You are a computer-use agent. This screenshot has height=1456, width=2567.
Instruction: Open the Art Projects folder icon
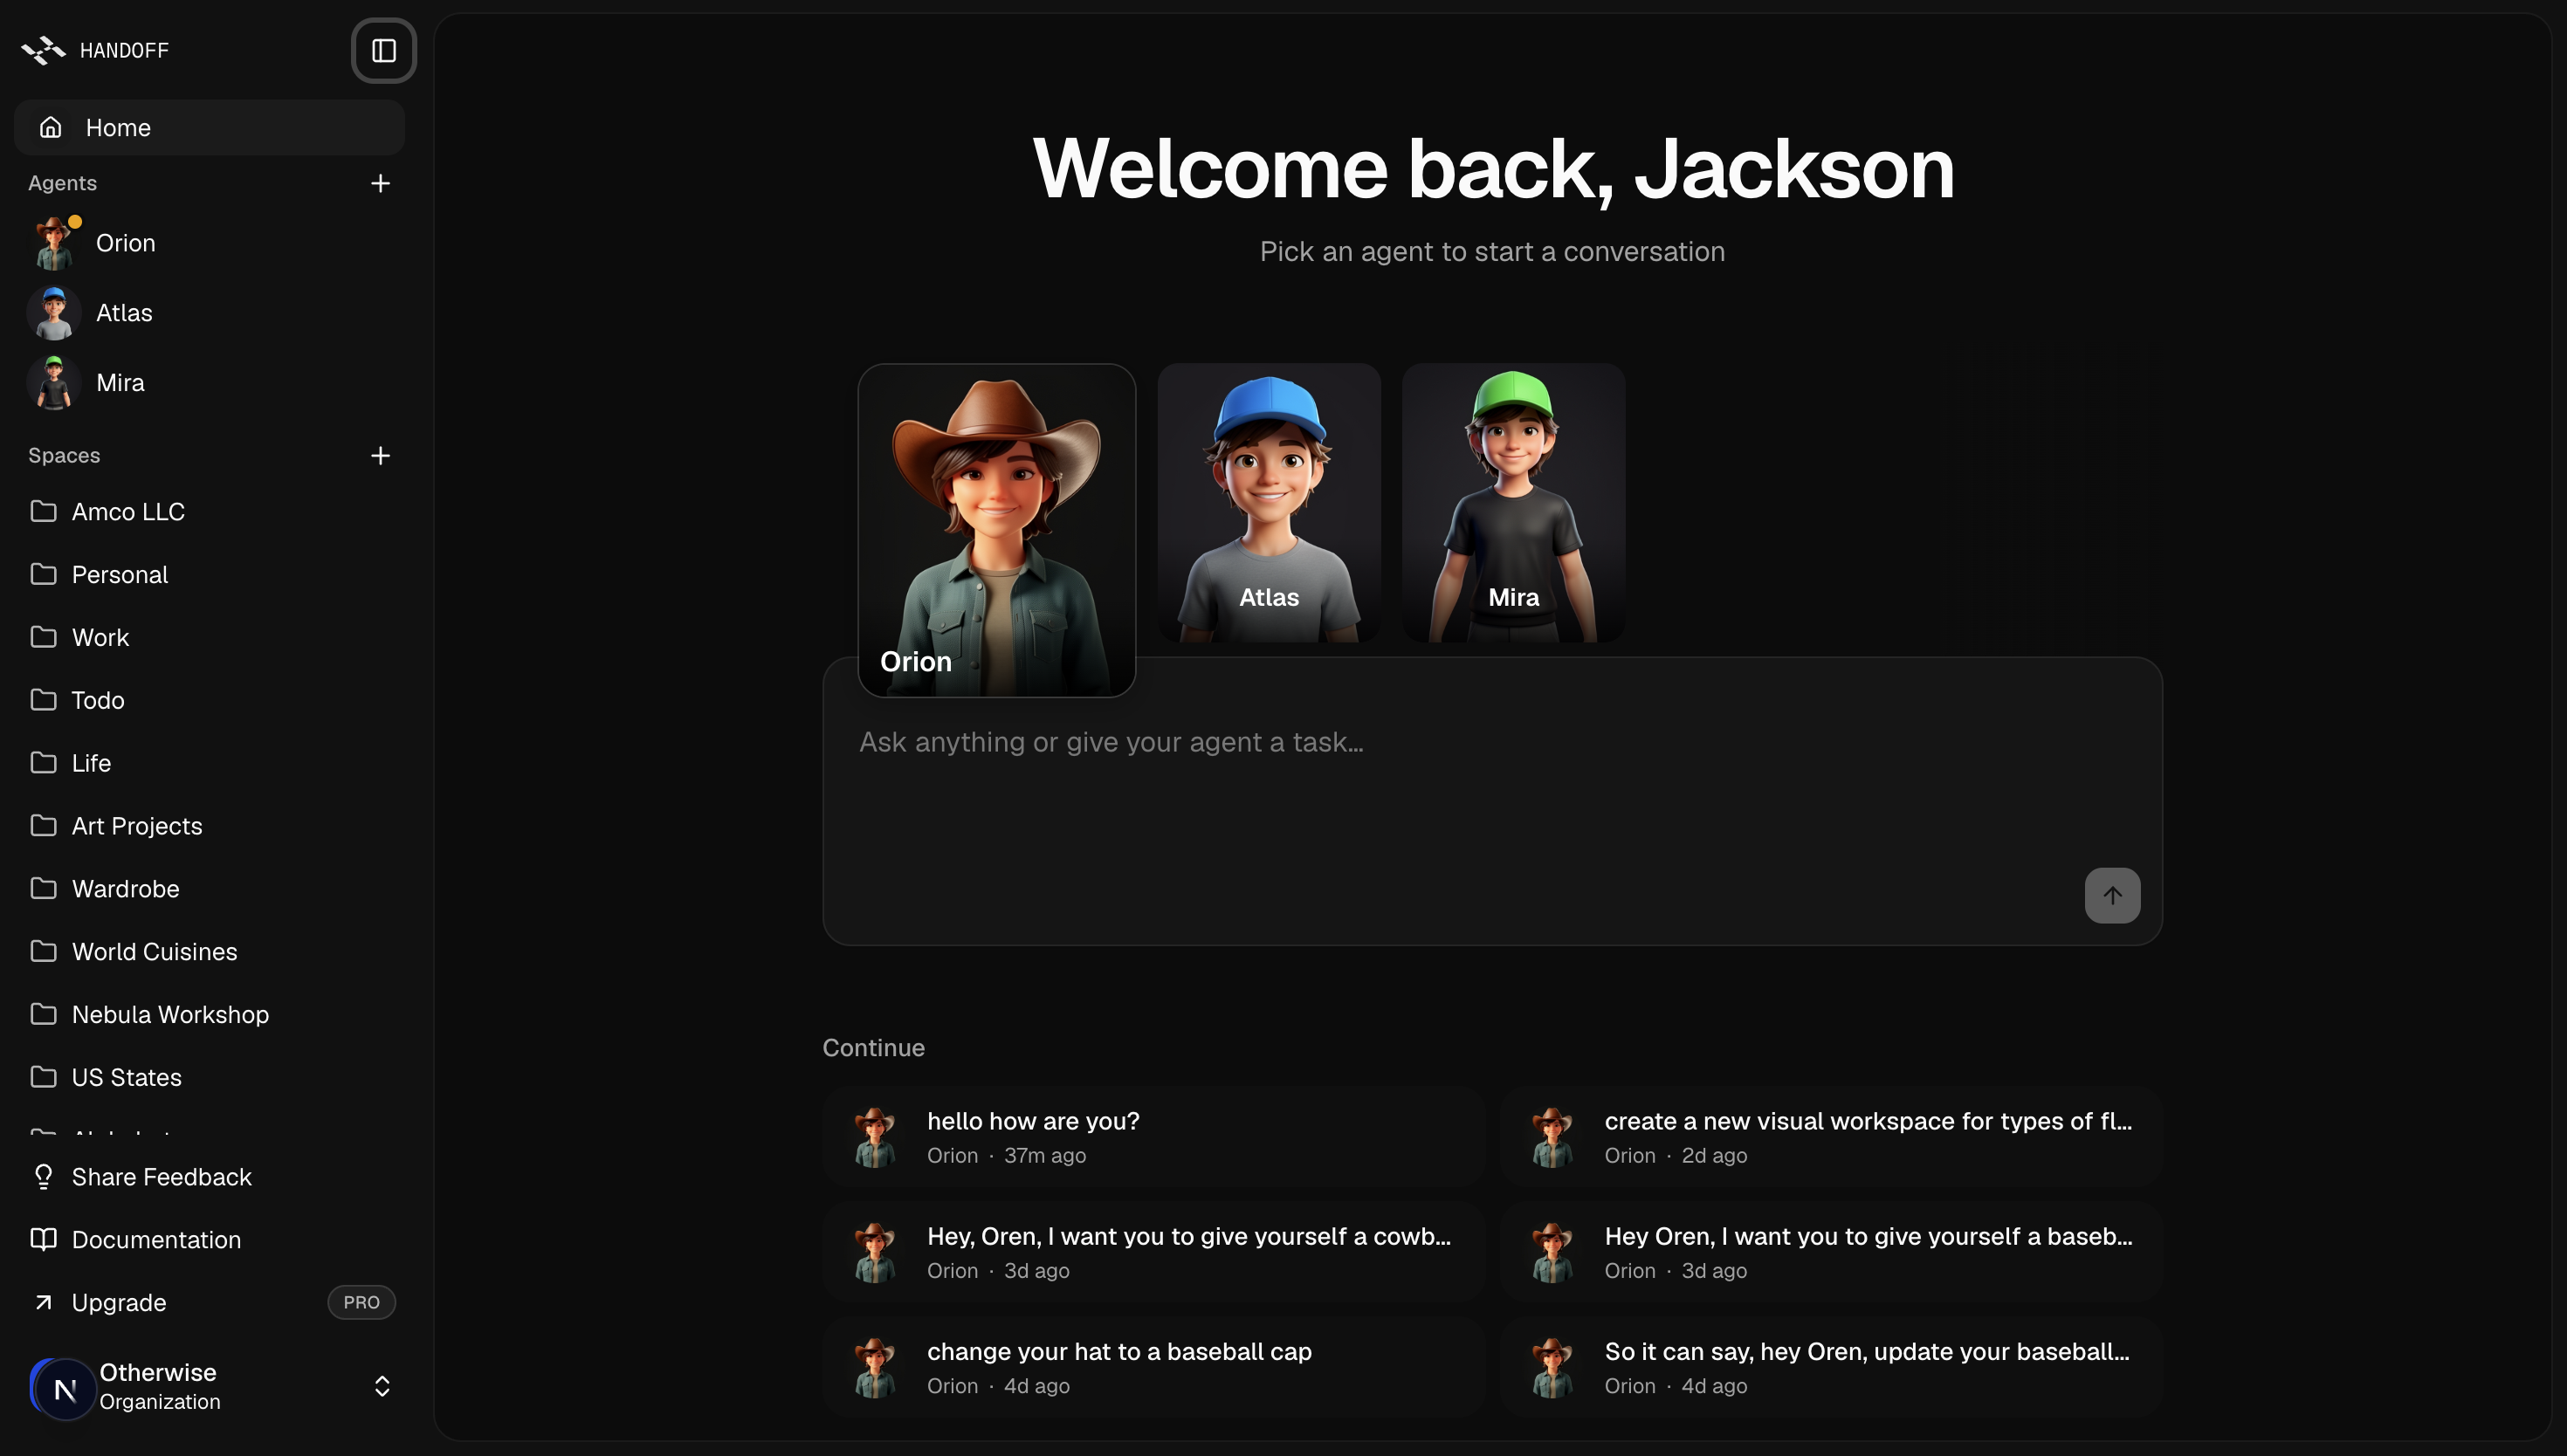click(43, 826)
